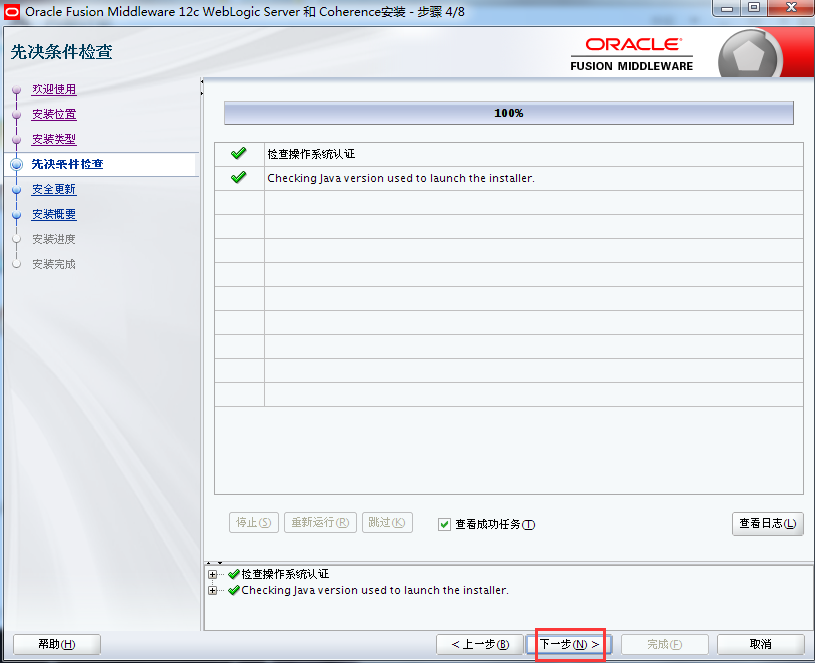Screen dimensions: 815x663
Task: Click the 下一步(N) button
Action: [x=569, y=644]
